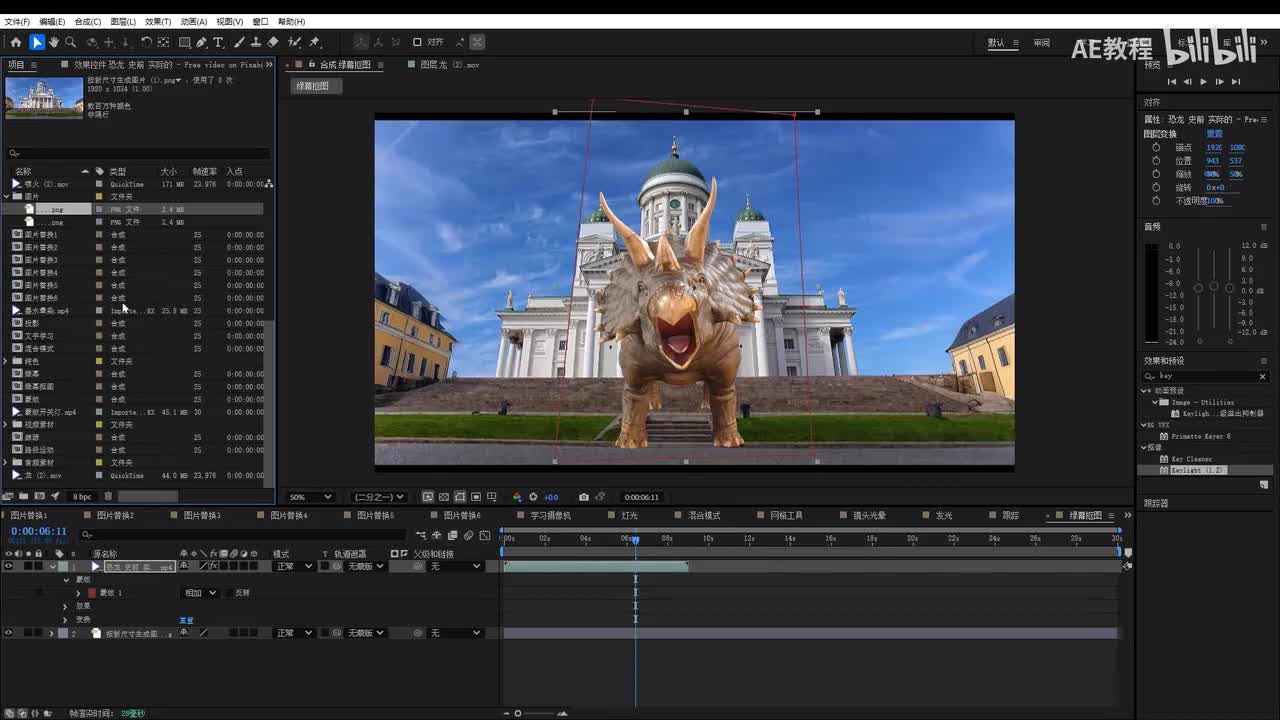
Task: Click the center audio level slider
Action: pos(1213,287)
